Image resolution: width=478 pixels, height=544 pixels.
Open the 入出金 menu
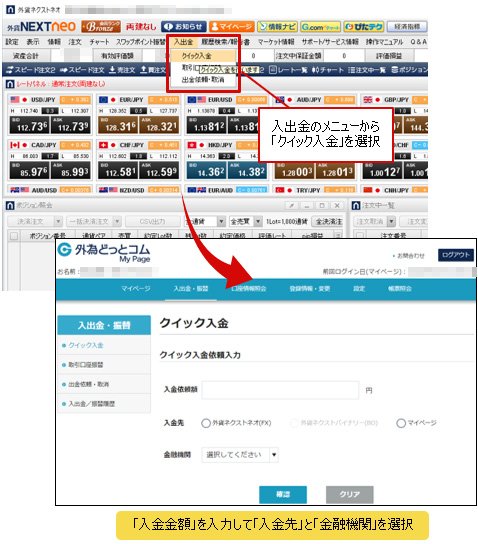click(x=183, y=42)
